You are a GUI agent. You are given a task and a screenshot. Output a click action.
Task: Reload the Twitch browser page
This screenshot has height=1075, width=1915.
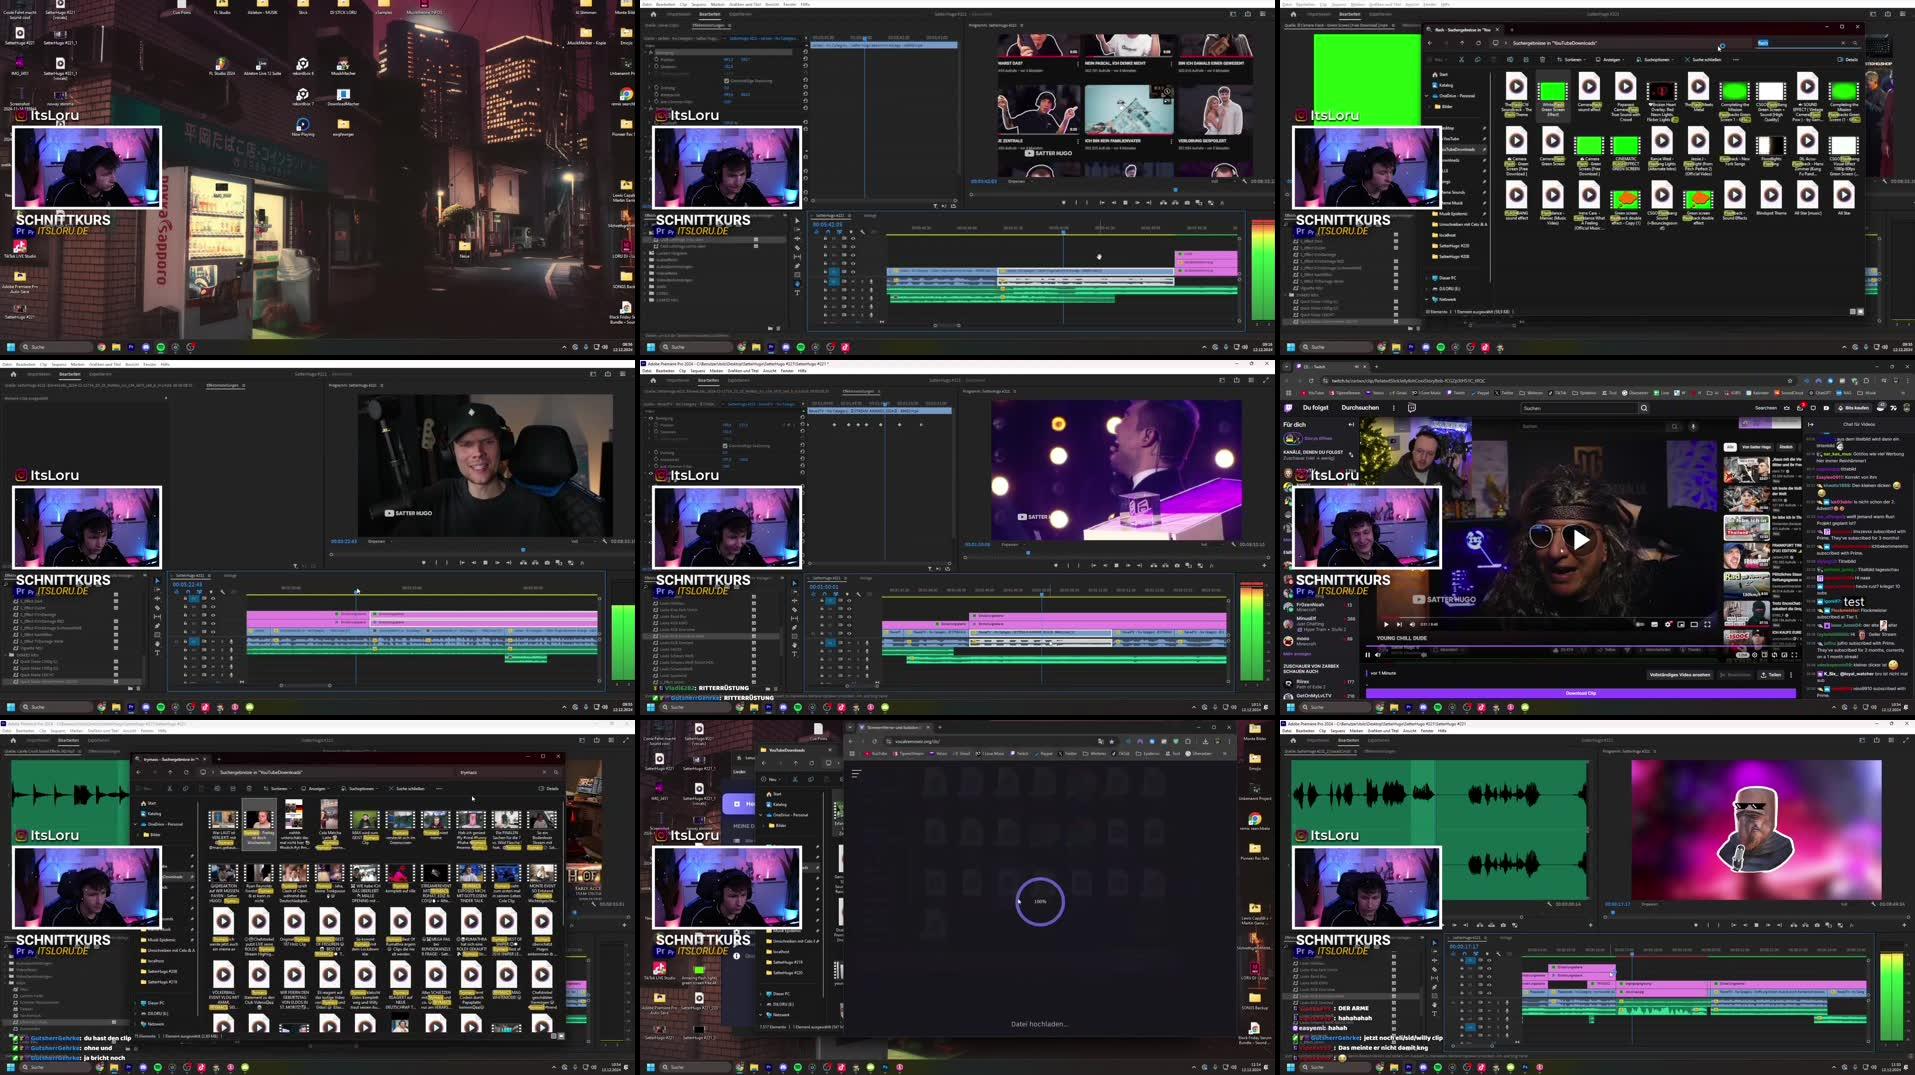[x=1311, y=381]
